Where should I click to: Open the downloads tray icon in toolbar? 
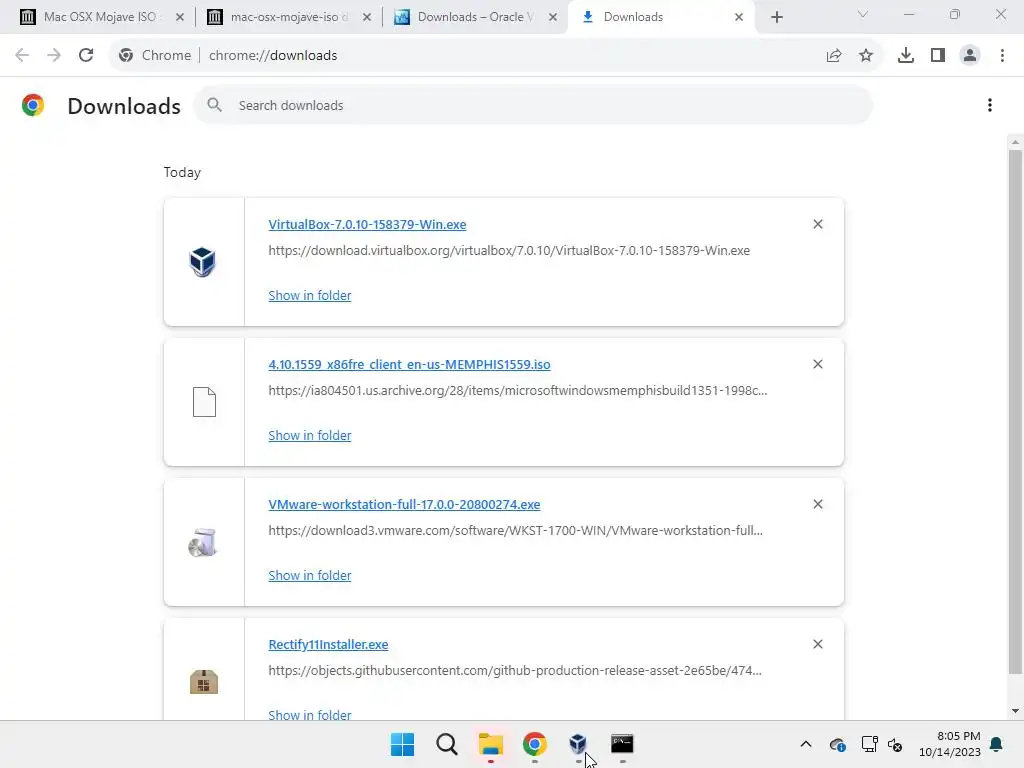pyautogui.click(x=906, y=56)
